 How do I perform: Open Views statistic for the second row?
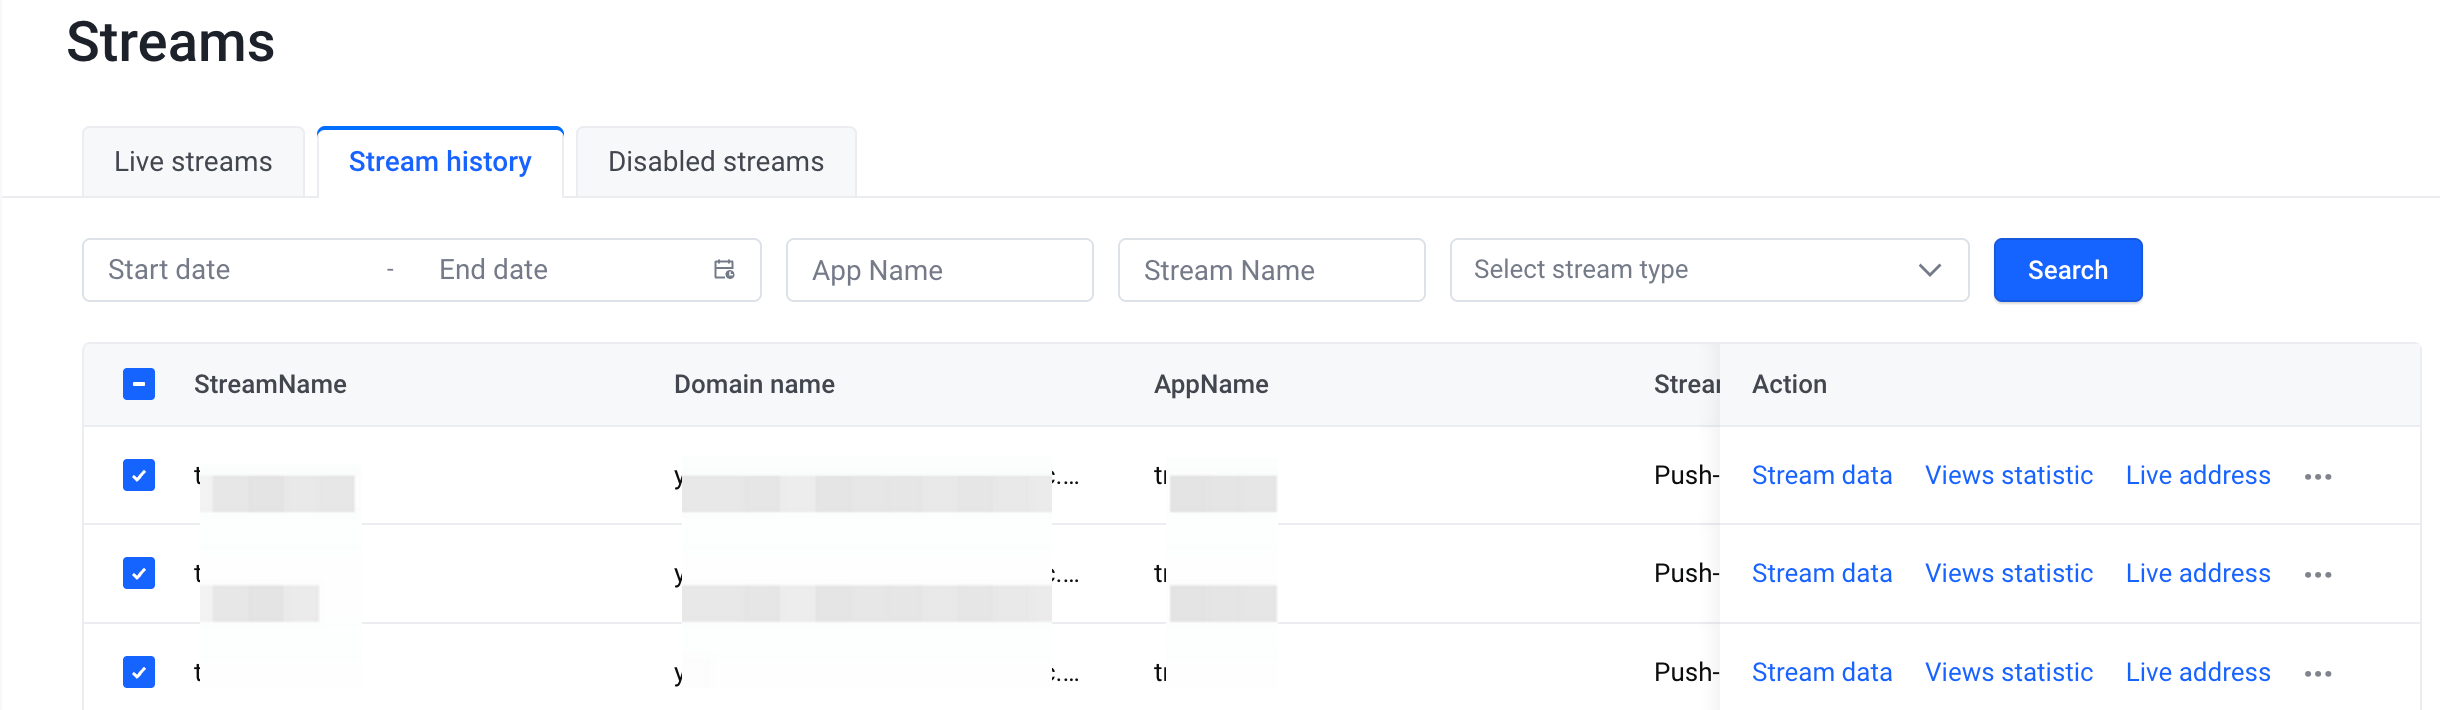(2008, 573)
